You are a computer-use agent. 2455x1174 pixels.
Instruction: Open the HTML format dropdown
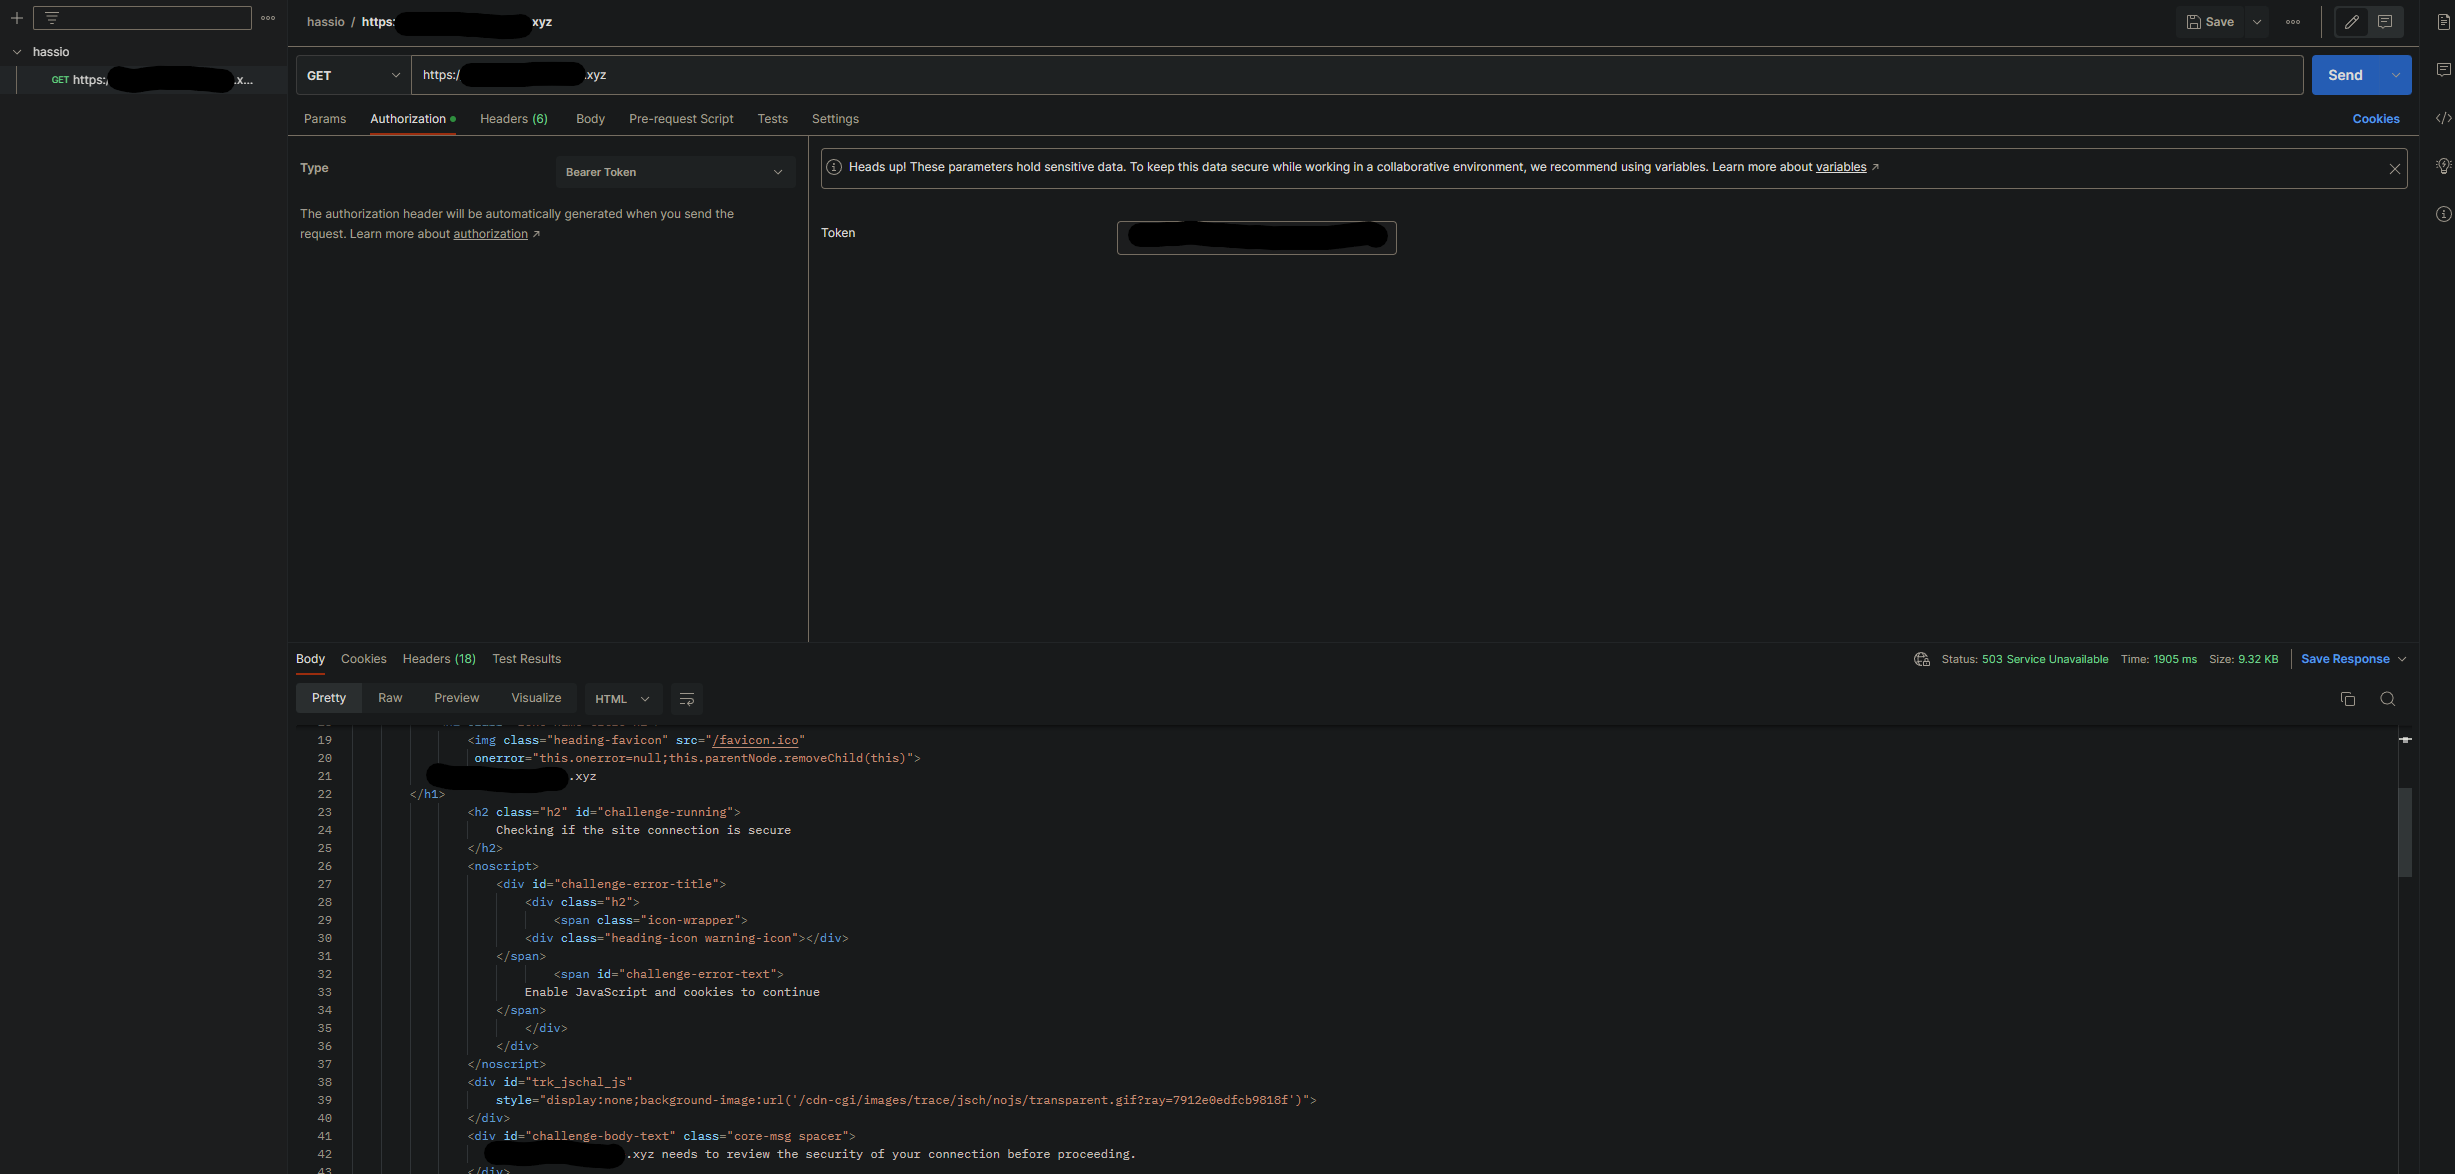[x=622, y=698]
